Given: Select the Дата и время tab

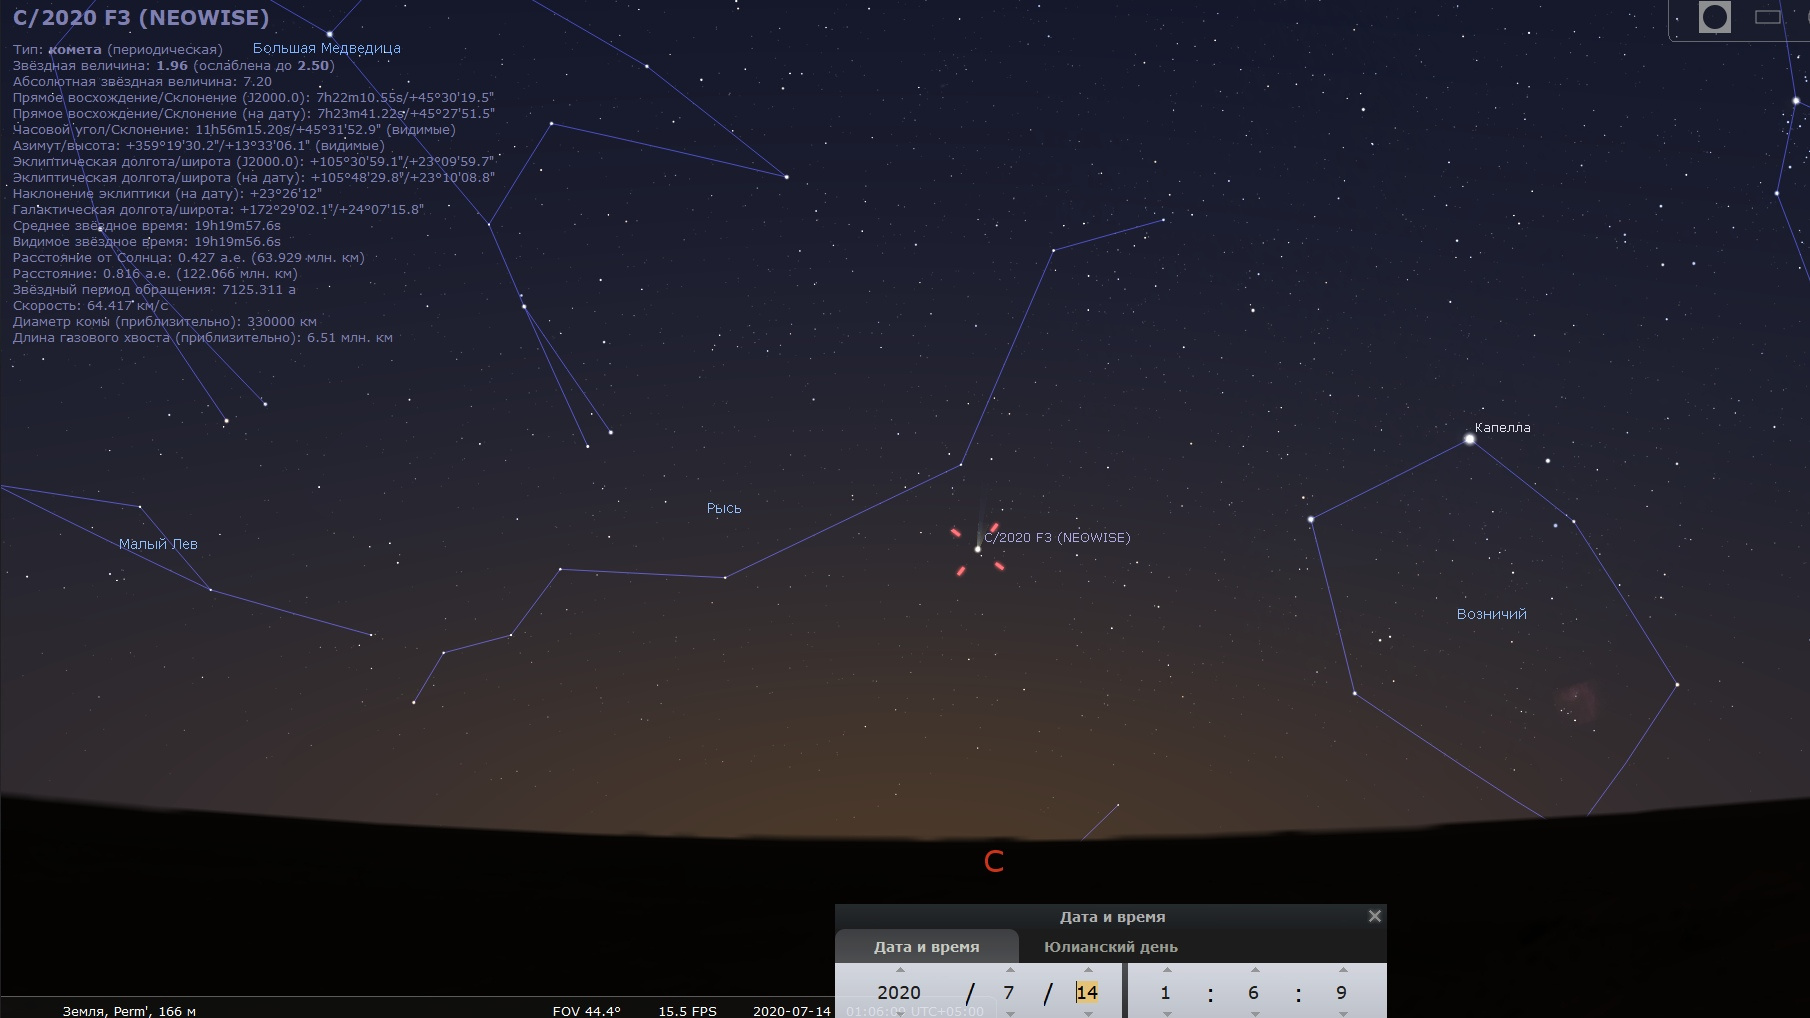Looking at the screenshot, I should 927,947.
